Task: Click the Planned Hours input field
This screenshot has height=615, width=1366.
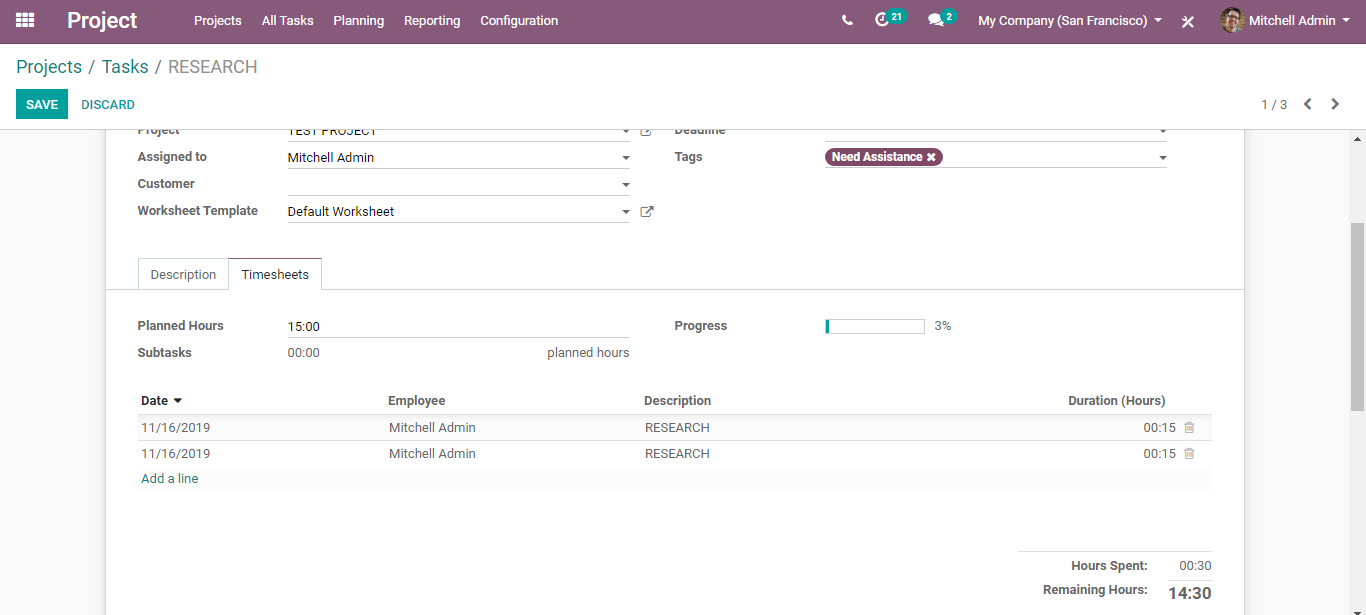Action: pyautogui.click(x=458, y=327)
